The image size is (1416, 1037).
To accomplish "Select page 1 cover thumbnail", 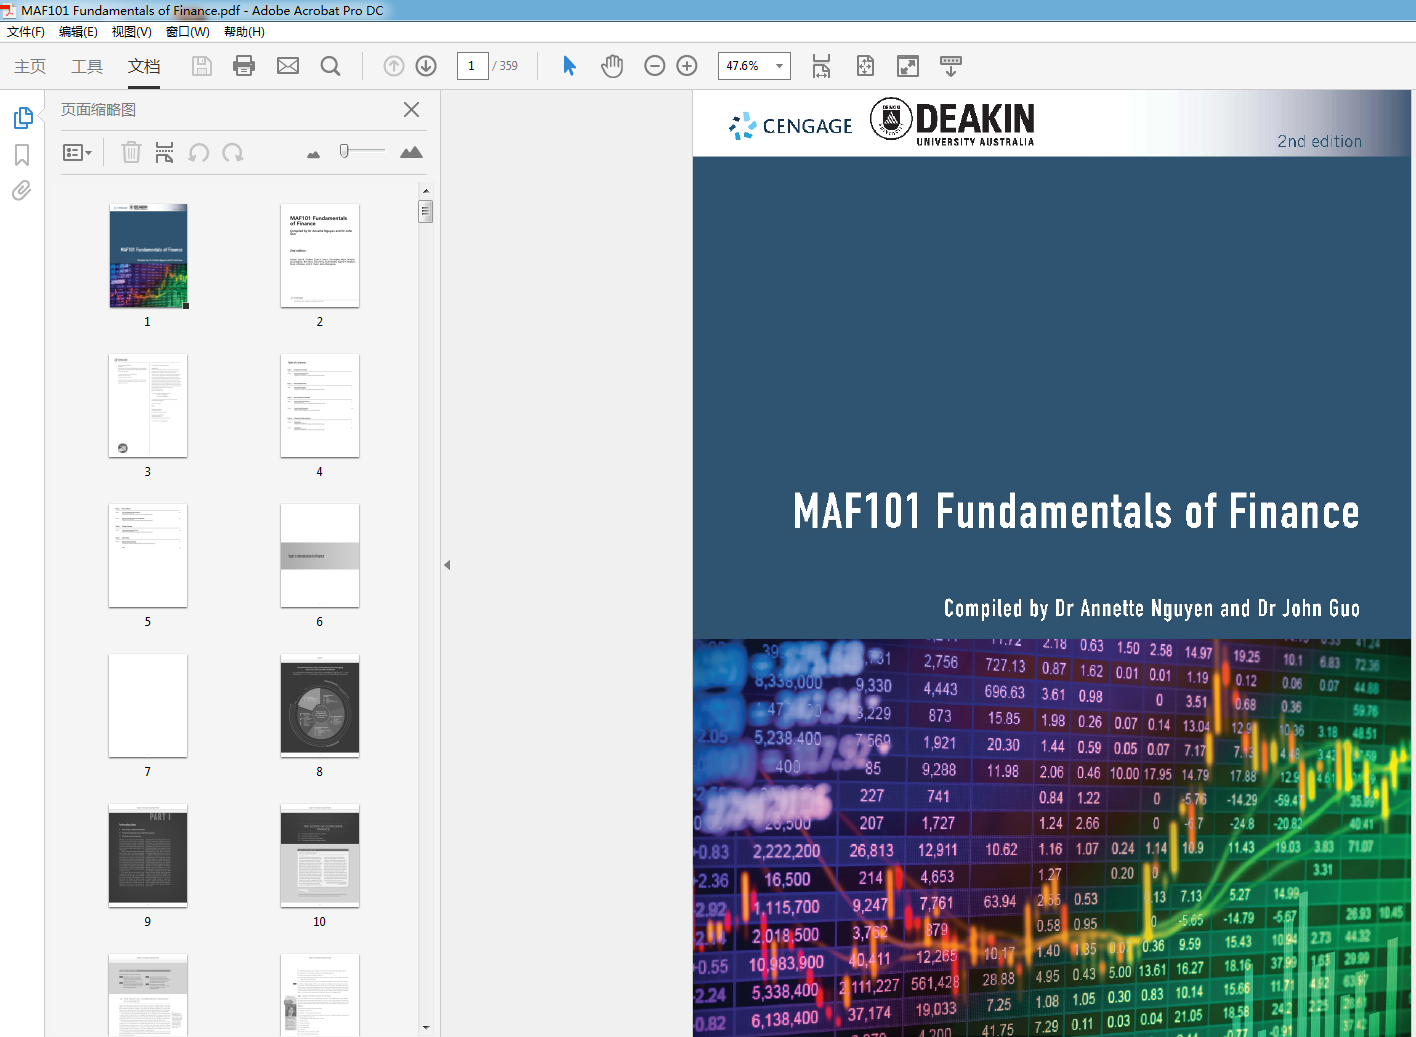I will [x=148, y=256].
